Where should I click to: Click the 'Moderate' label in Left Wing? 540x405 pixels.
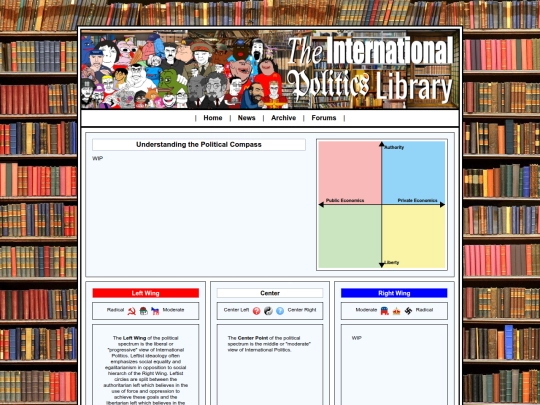click(x=174, y=310)
